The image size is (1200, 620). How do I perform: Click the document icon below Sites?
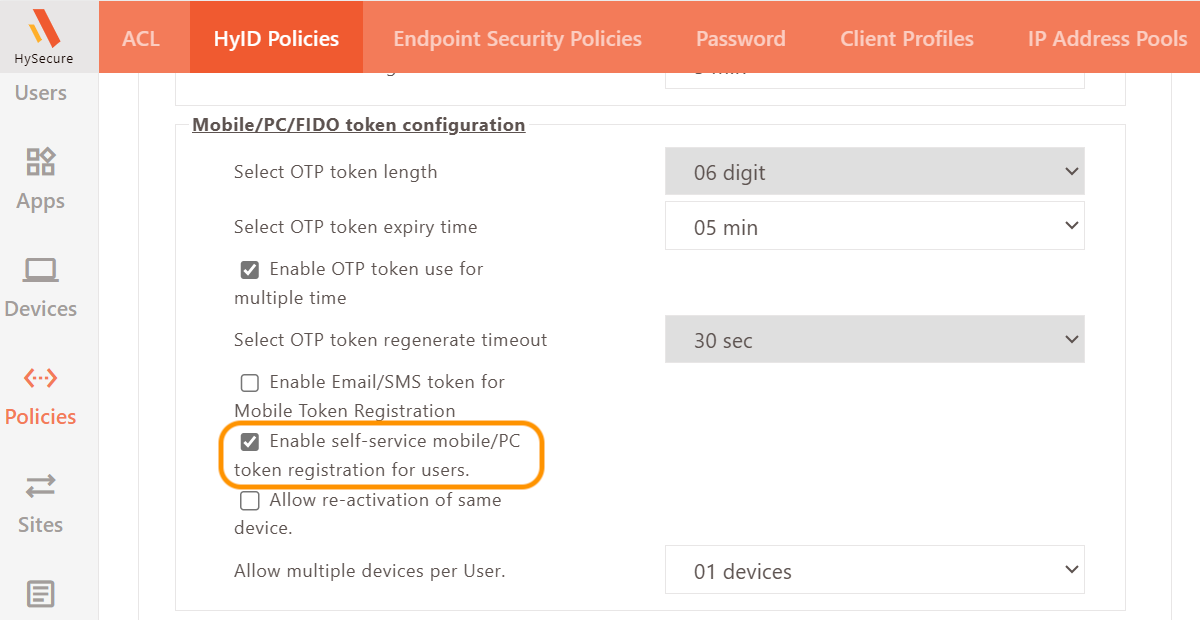click(41, 594)
